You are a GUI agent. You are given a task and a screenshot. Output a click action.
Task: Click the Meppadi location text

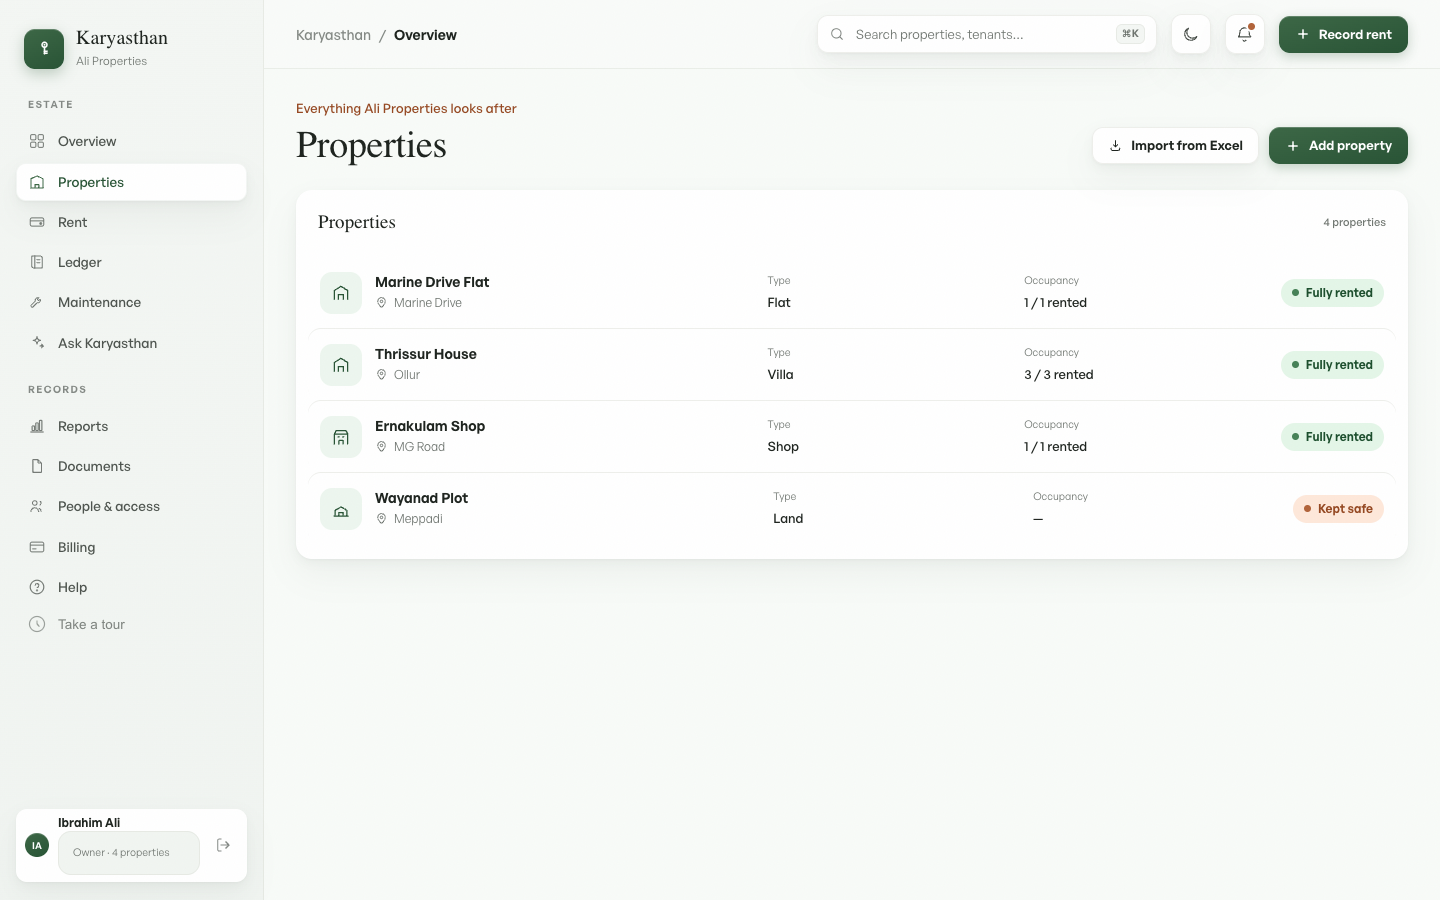coord(418,519)
